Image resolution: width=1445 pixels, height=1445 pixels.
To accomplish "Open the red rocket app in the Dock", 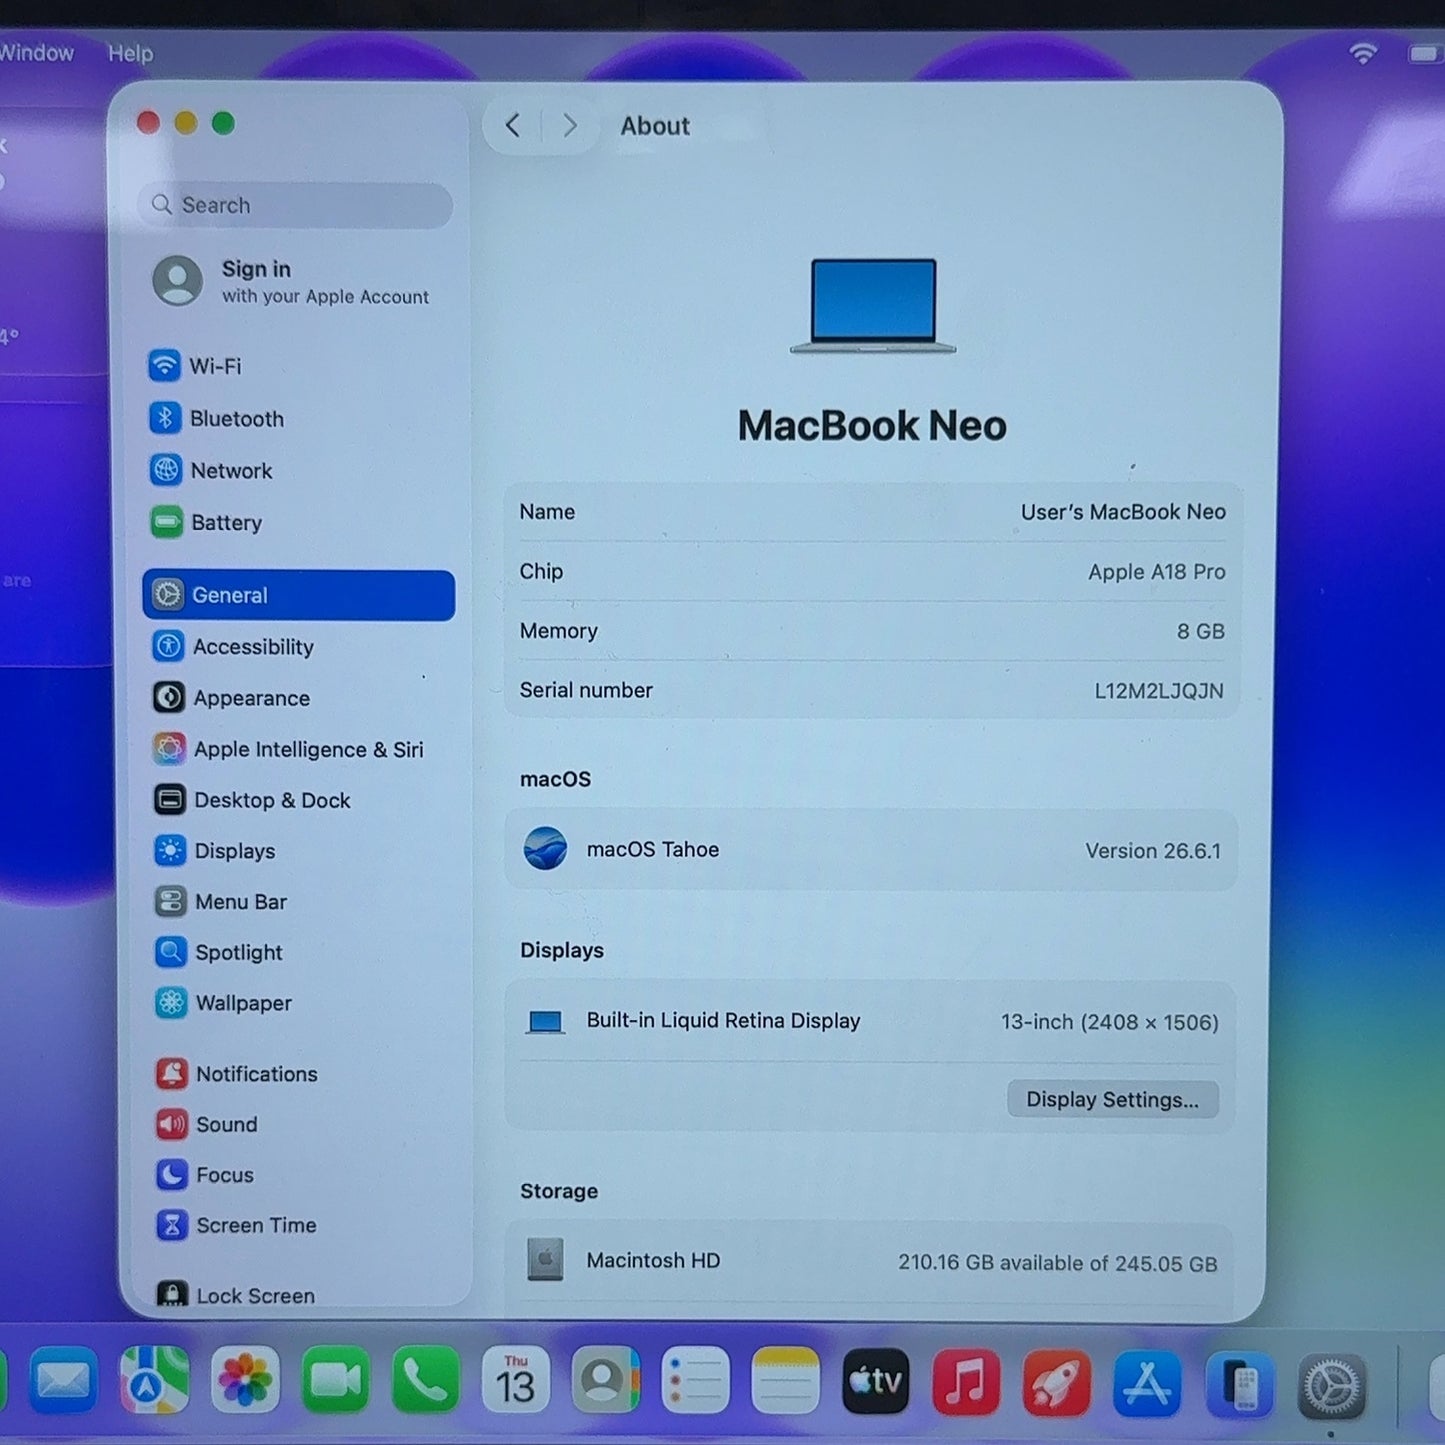I will pos(1057,1384).
